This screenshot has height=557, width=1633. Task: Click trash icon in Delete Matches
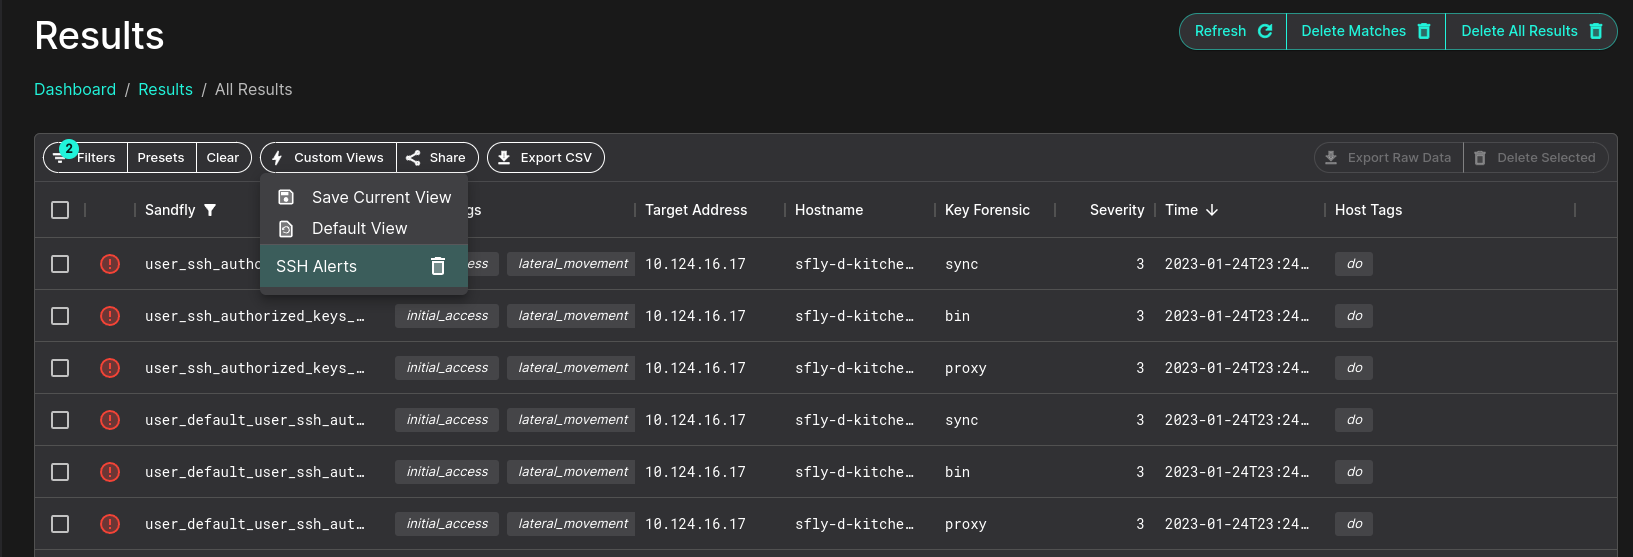[1424, 31]
